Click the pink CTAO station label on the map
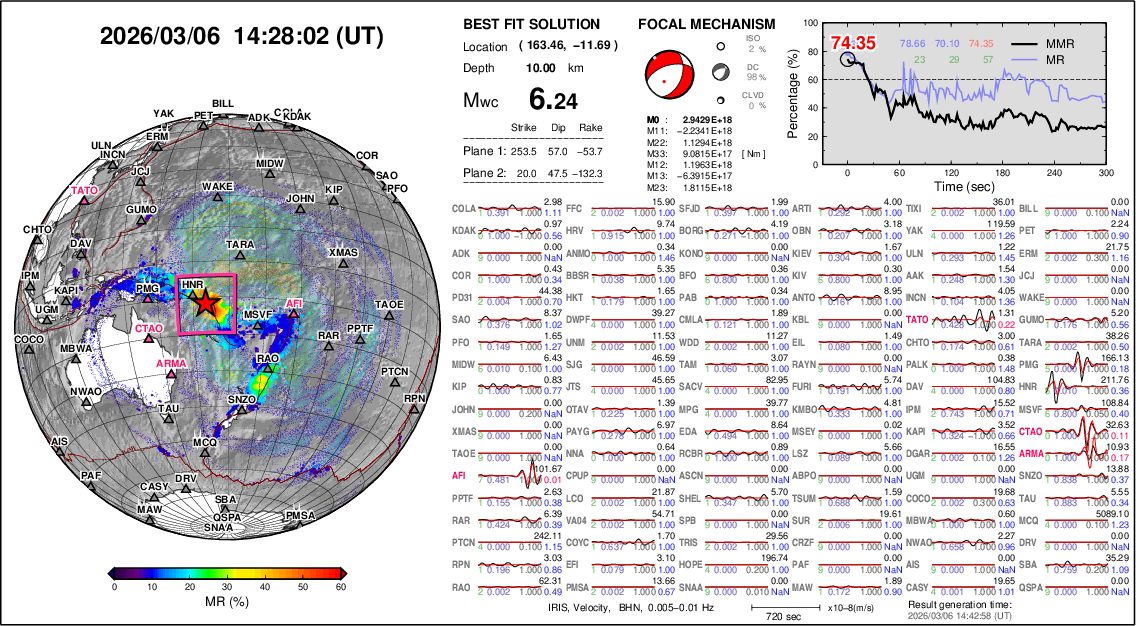 pyautogui.click(x=147, y=327)
